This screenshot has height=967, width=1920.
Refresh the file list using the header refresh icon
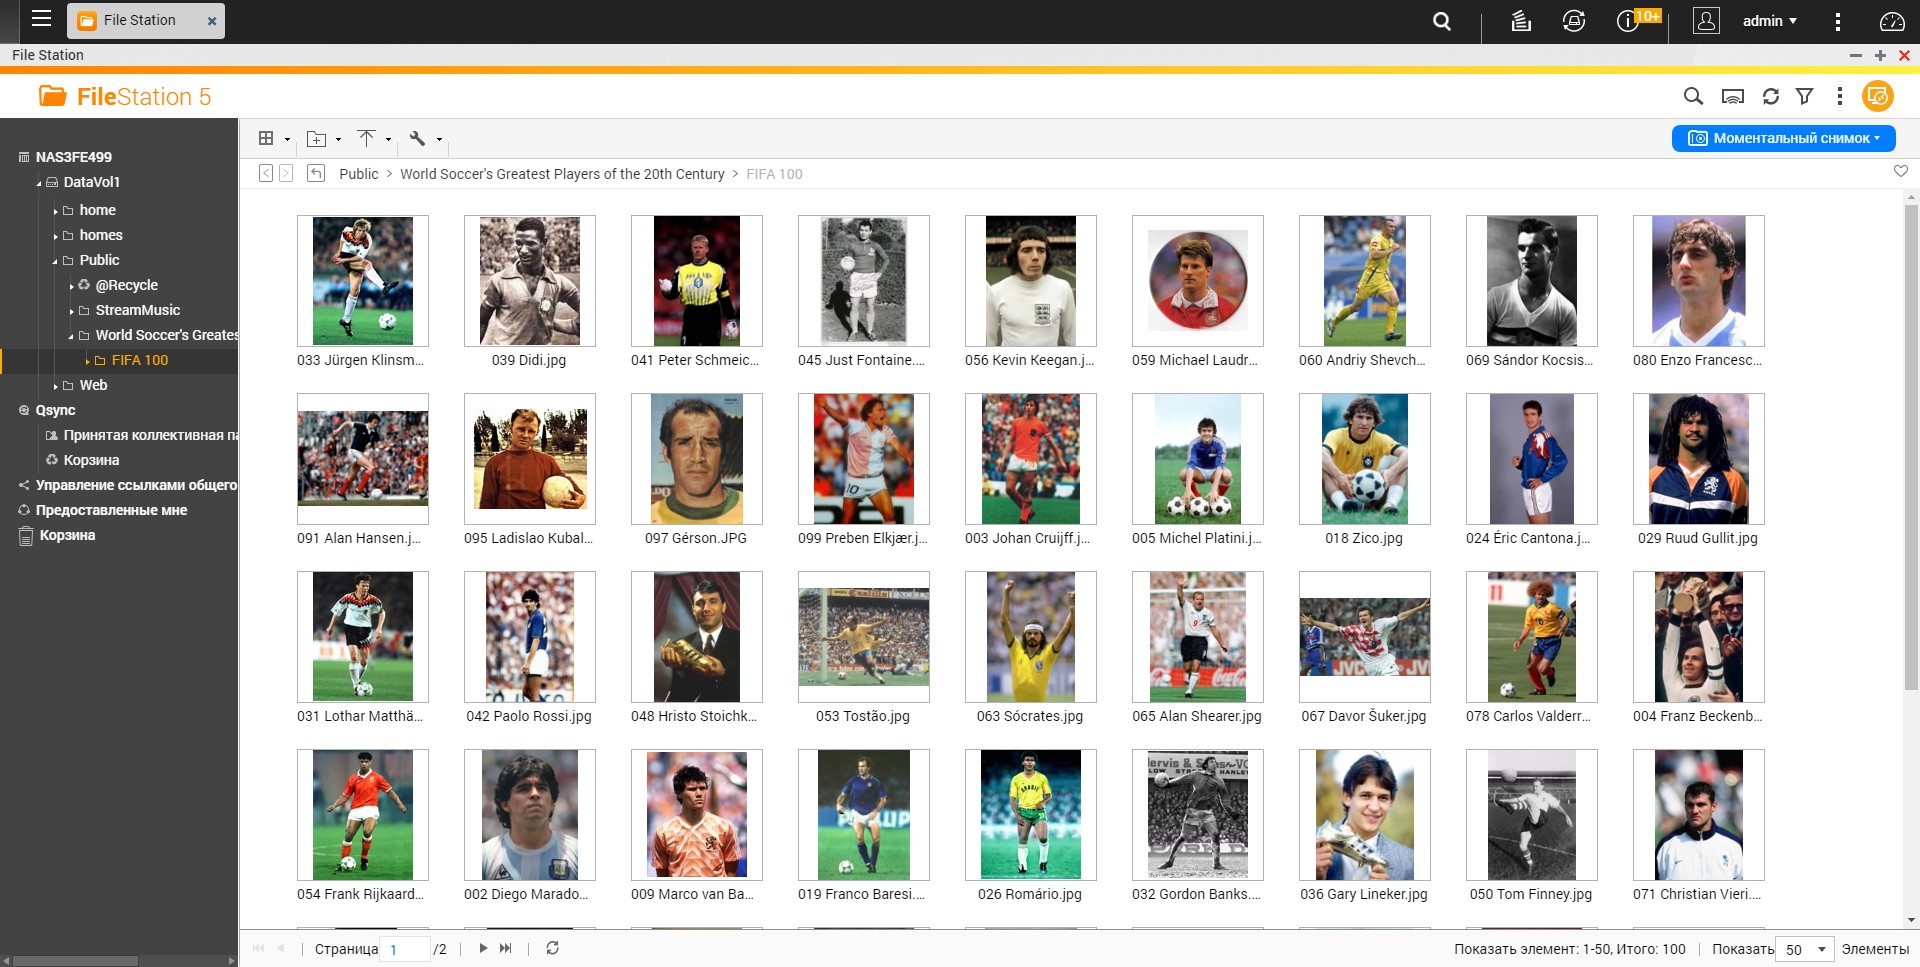coord(1770,96)
